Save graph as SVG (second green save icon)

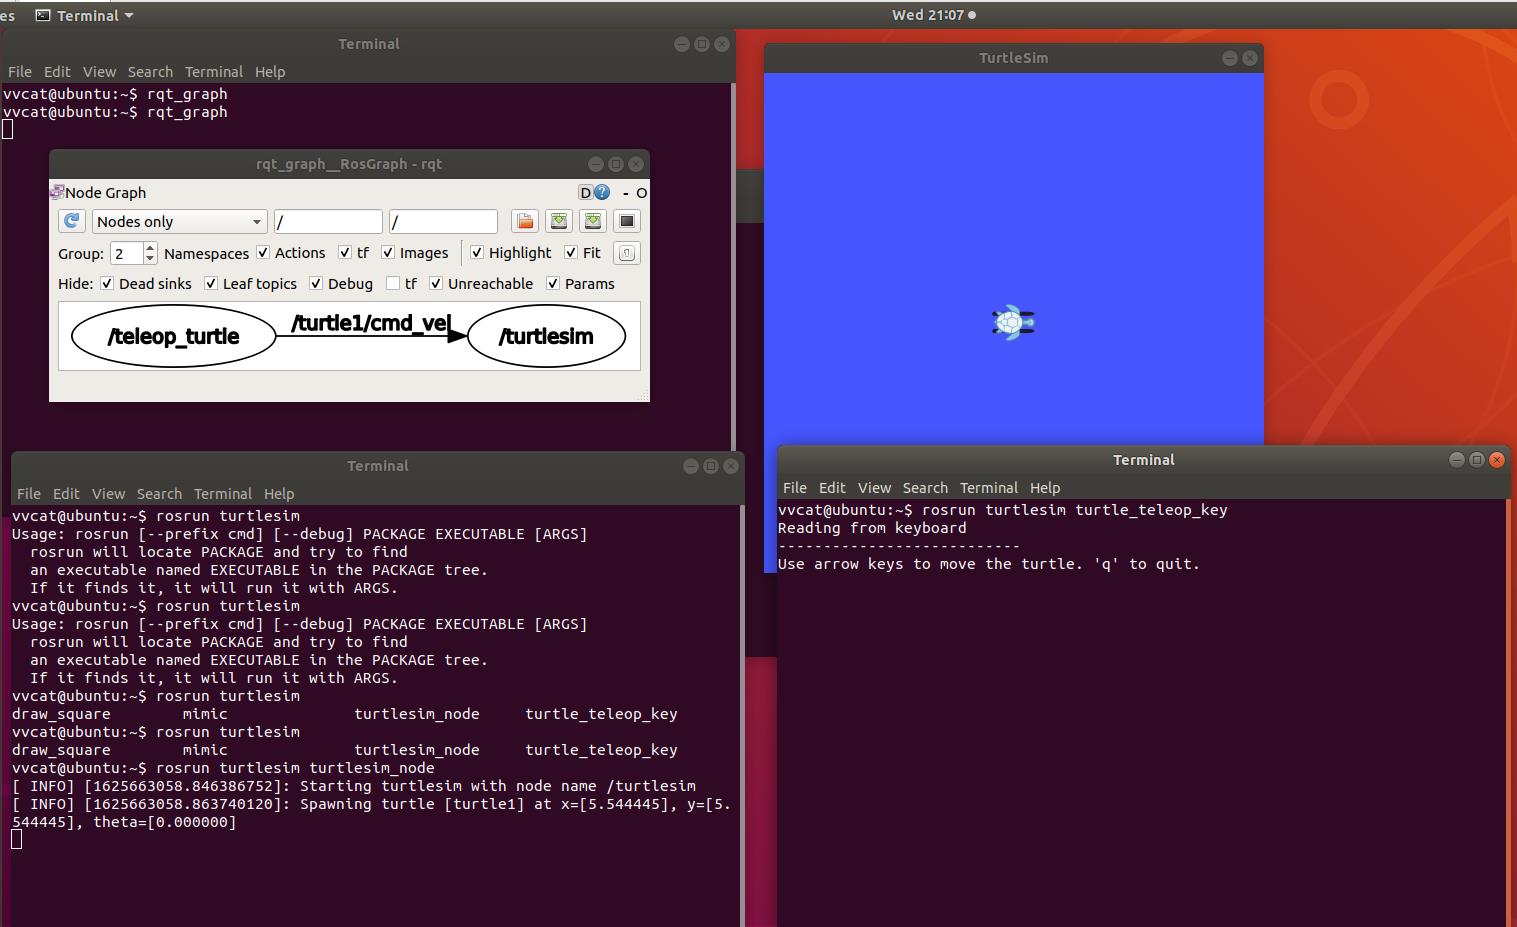coord(593,221)
